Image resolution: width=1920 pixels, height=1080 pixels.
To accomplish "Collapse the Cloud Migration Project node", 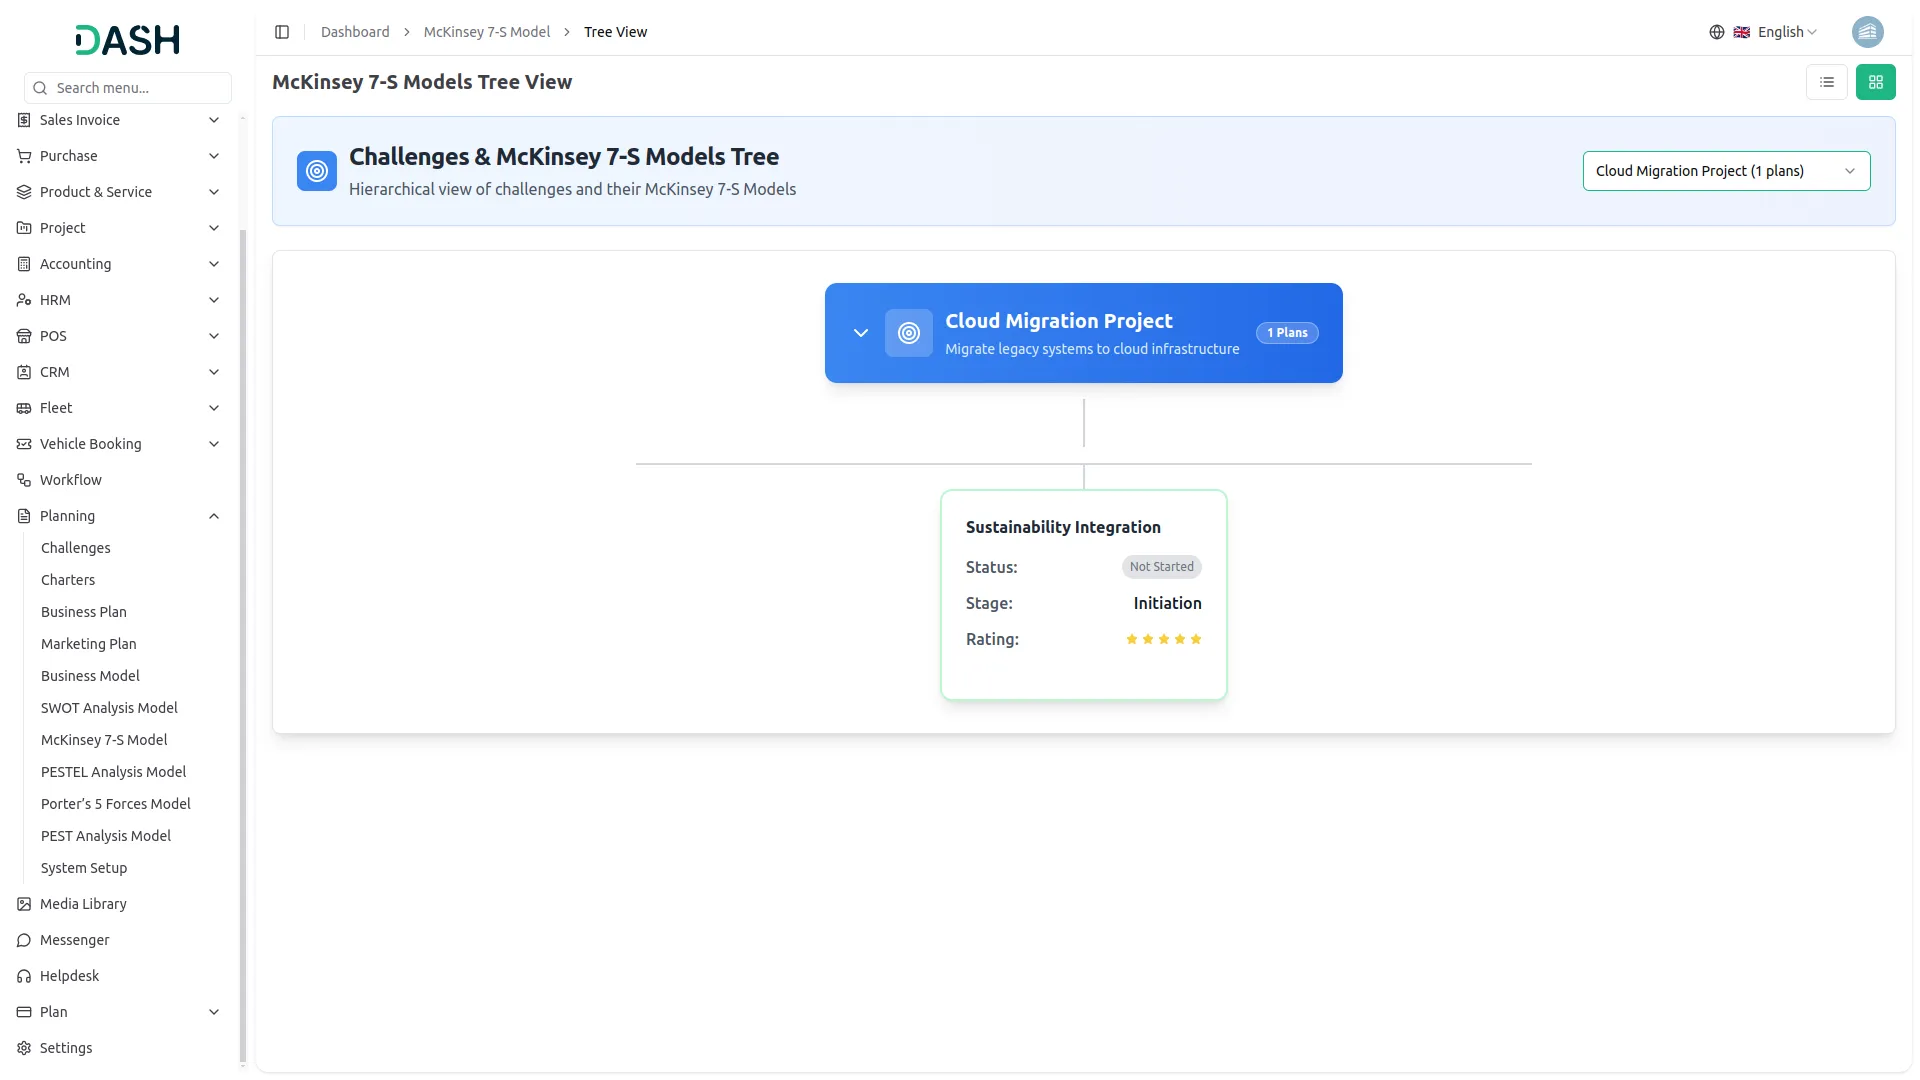I will pos(860,333).
